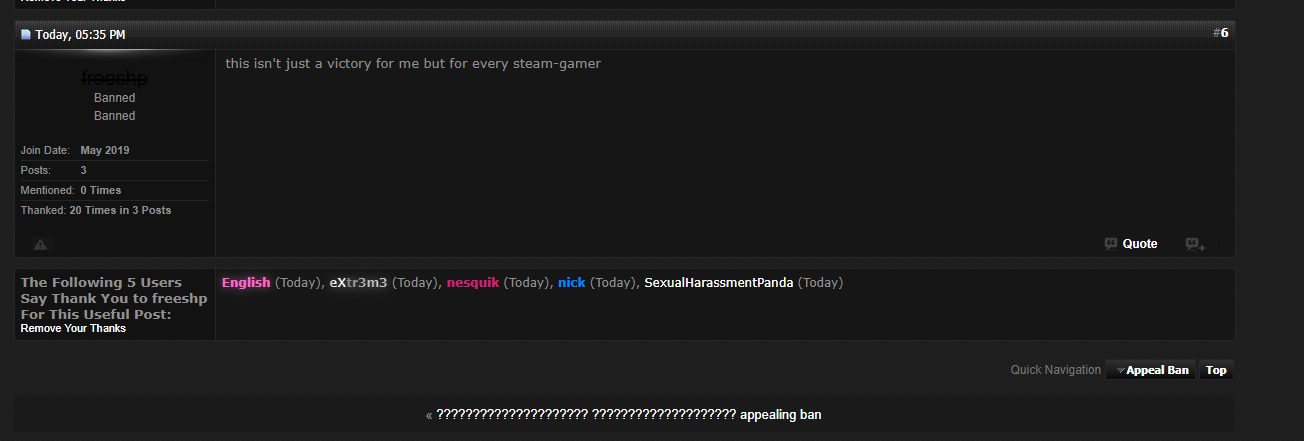Click the Quick Navigation label
Screen dimensions: 1304x441
(1055, 370)
